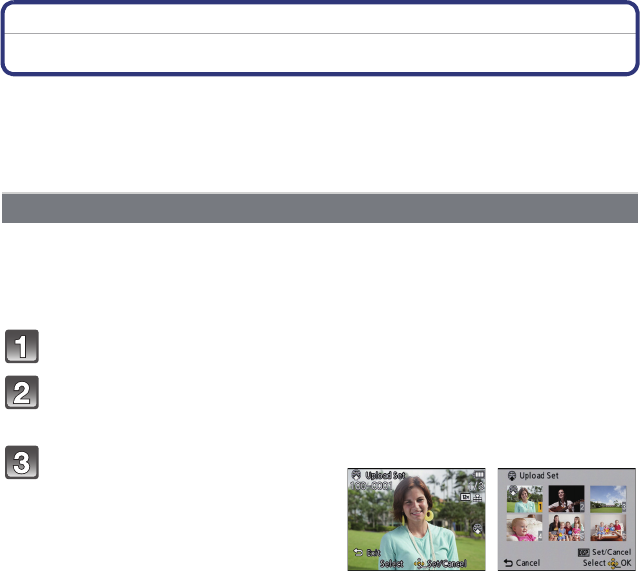Image resolution: width=640 pixels, height=571 pixels.
Task: Select thumbnail 4 of the baby
Action: (x=524, y=528)
